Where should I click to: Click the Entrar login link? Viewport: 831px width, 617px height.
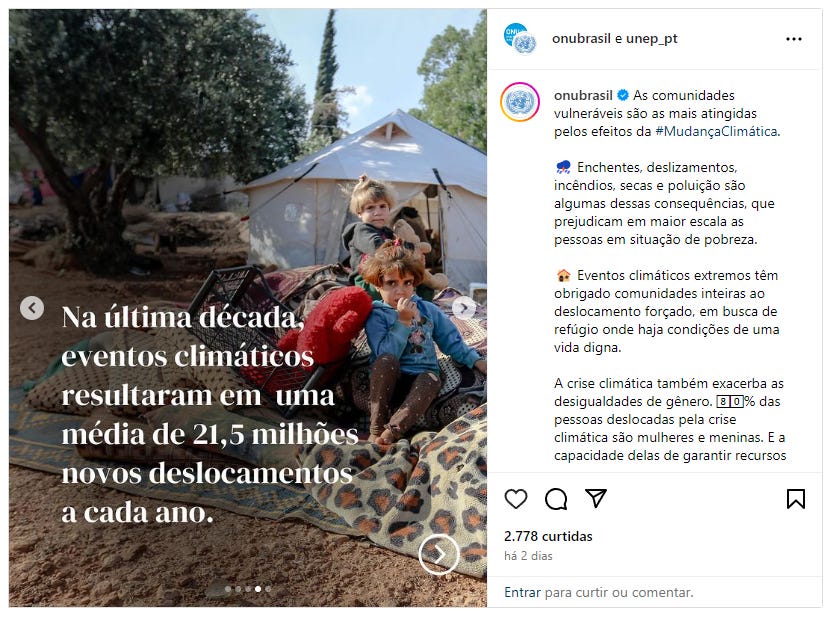click(x=522, y=592)
